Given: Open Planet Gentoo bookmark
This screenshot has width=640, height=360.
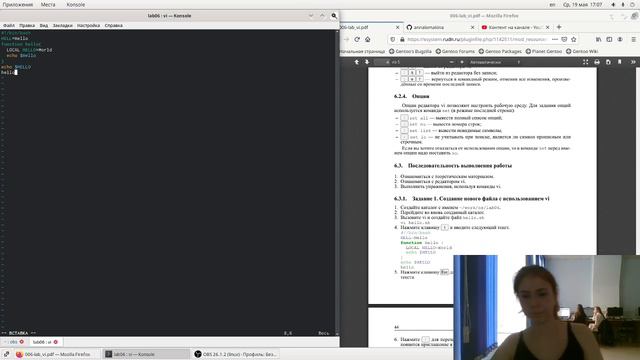Looking at the screenshot, I should pyautogui.click(x=544, y=51).
